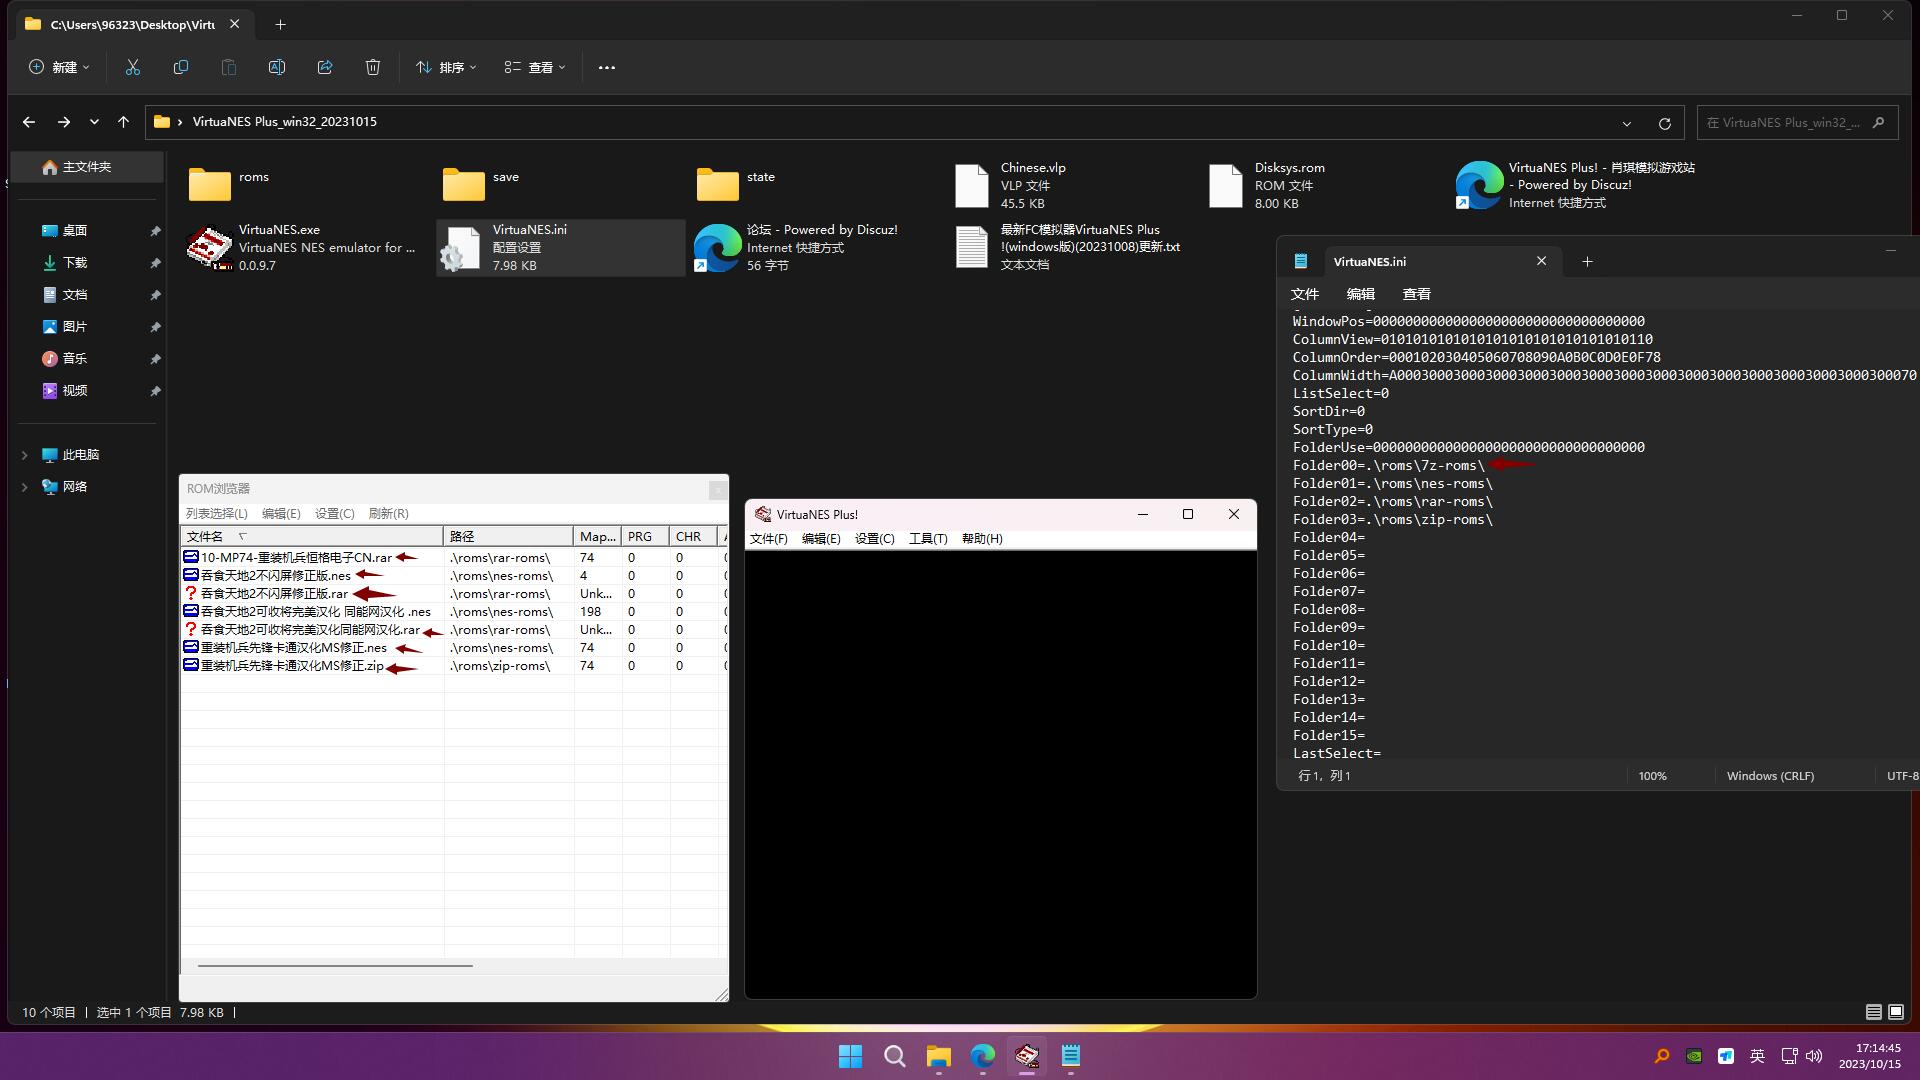Sort ROM list by 路径 column header
The height and width of the screenshot is (1080, 1920).
click(508, 537)
